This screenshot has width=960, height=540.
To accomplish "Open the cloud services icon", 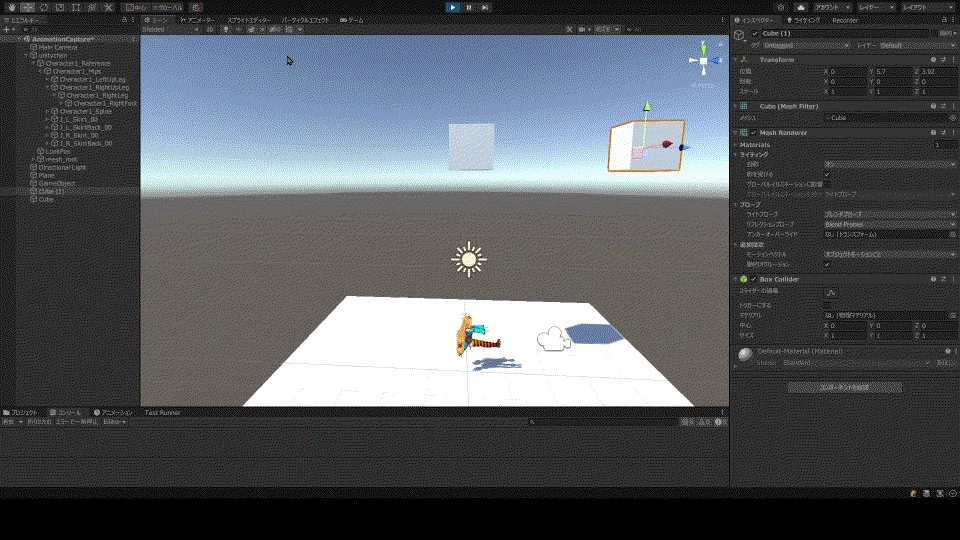I will point(801,7).
